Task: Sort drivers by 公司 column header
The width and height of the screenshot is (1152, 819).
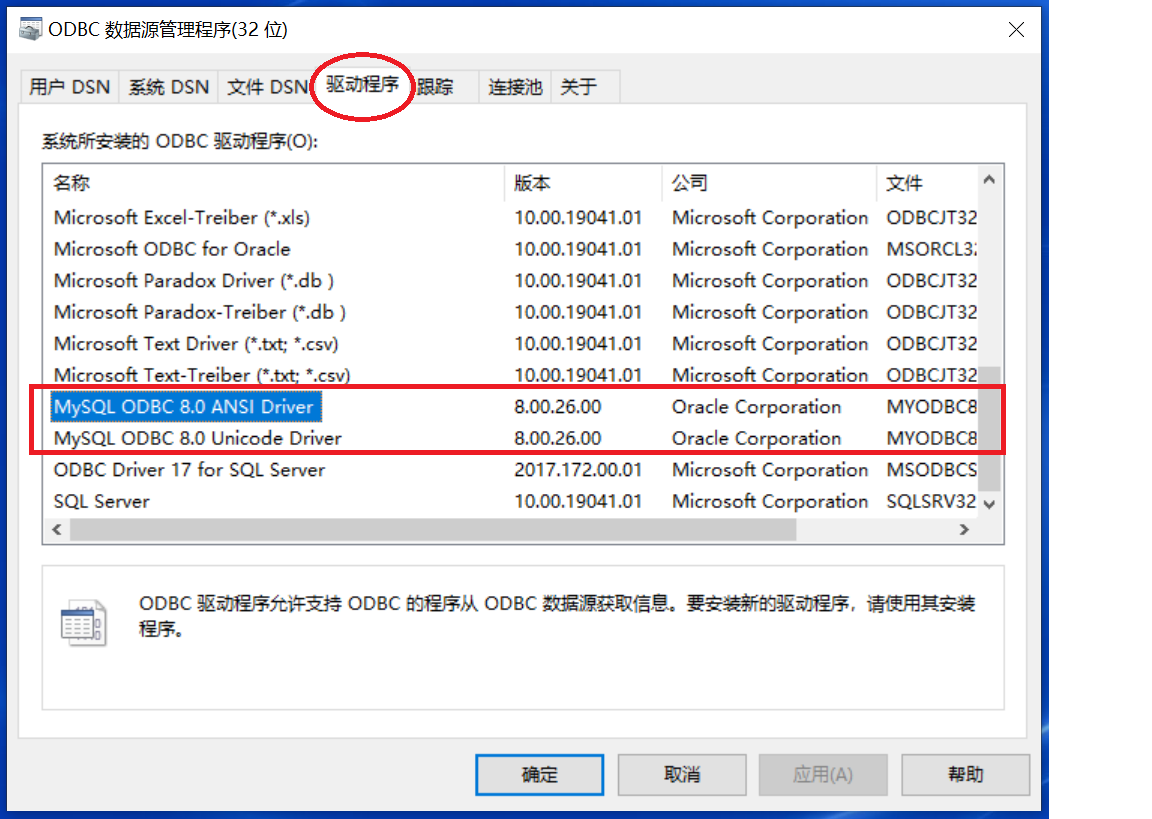Action: [x=769, y=183]
